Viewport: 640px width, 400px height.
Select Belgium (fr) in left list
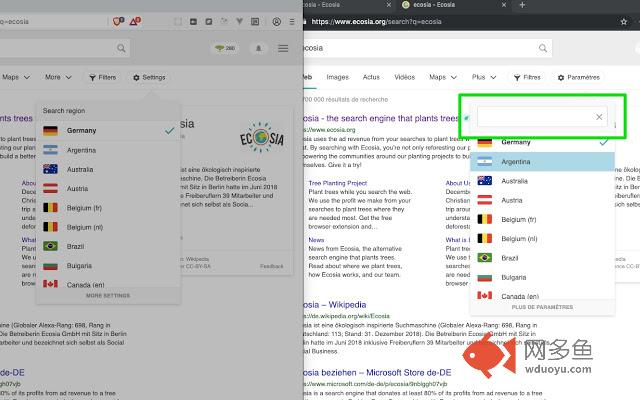(108, 208)
